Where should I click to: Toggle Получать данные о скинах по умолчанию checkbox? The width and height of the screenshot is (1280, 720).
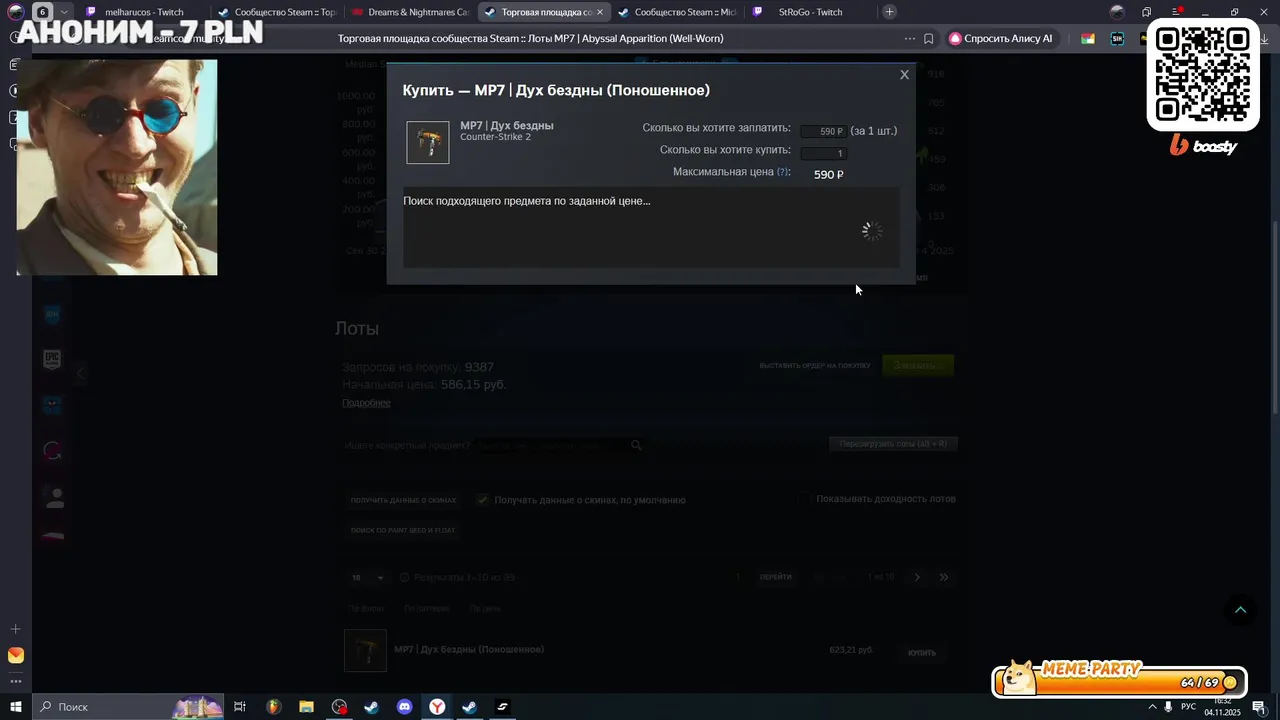(483, 500)
